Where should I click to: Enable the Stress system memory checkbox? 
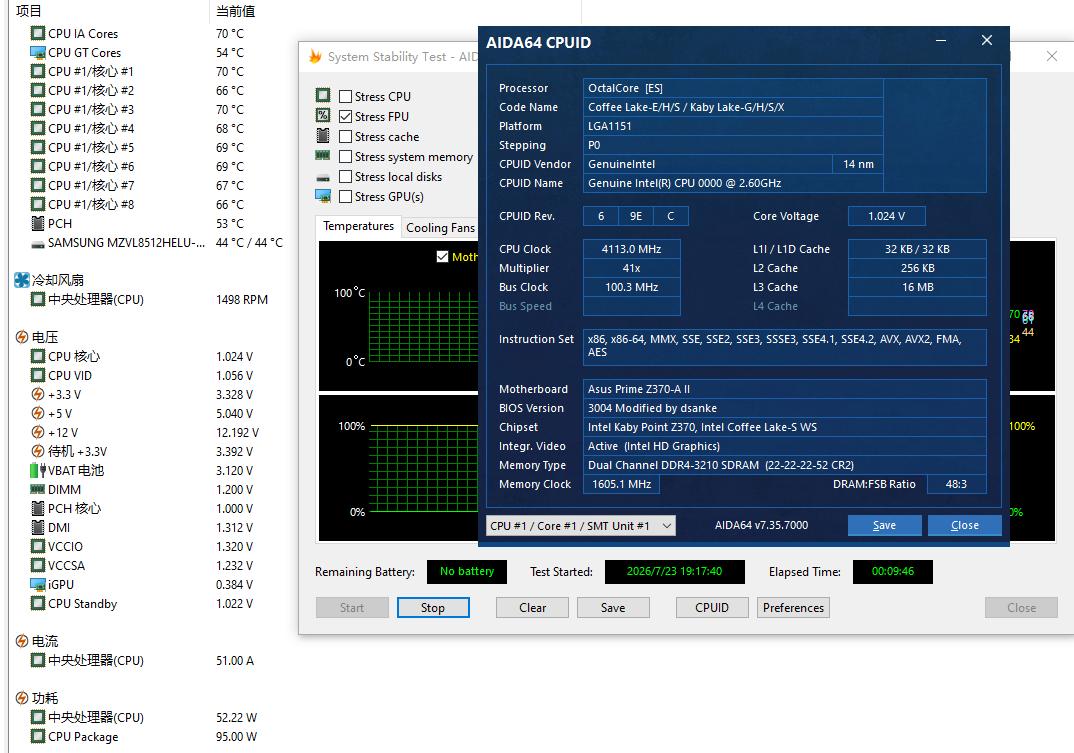[346, 157]
